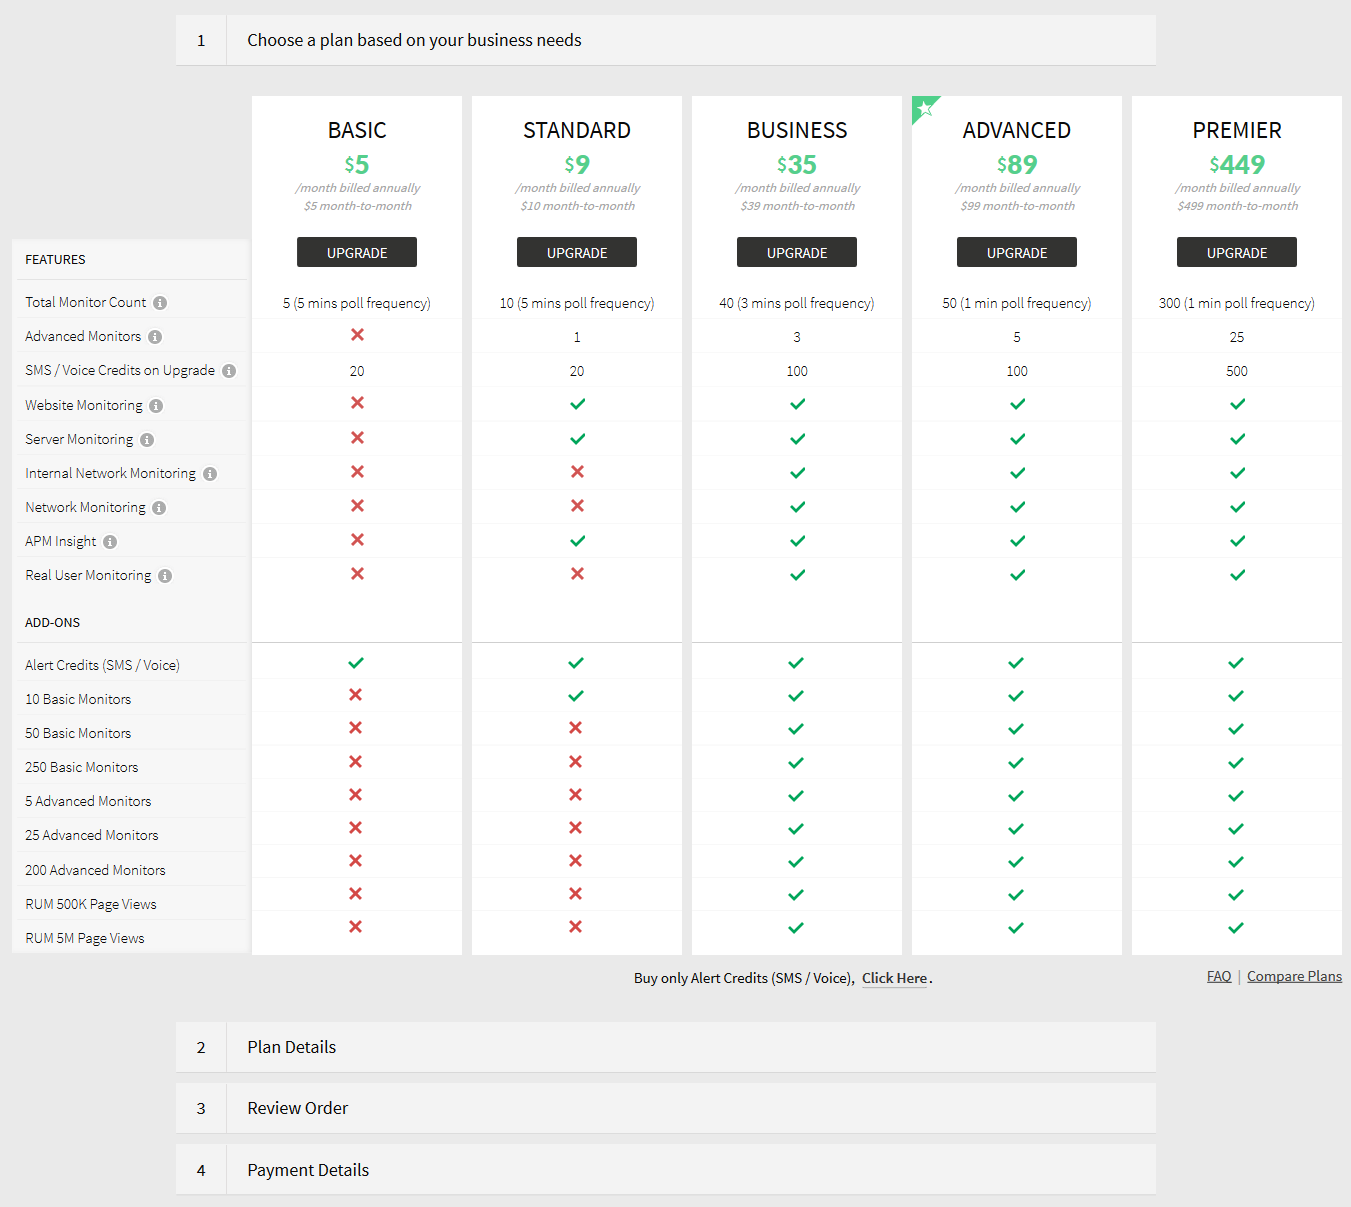Click Upgrade under the Standard plan

(577, 253)
